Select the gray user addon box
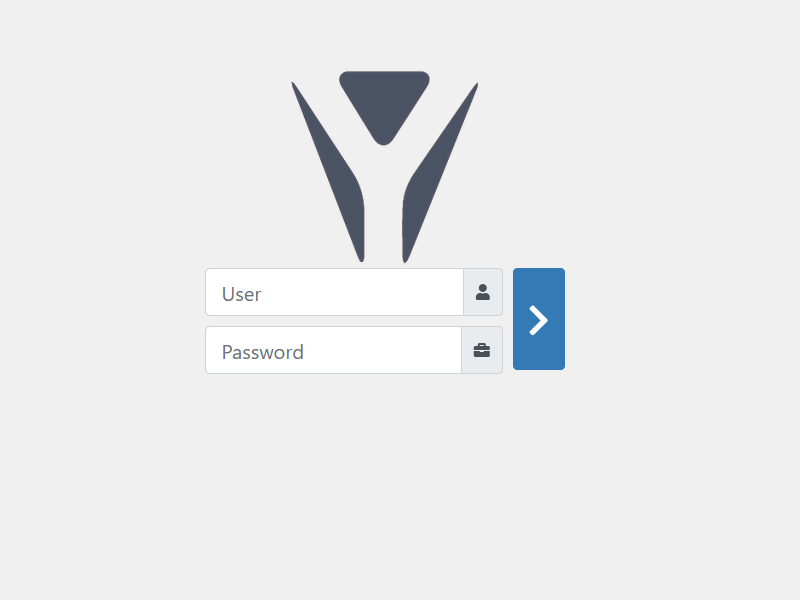The height and width of the screenshot is (600, 800). pos(483,292)
